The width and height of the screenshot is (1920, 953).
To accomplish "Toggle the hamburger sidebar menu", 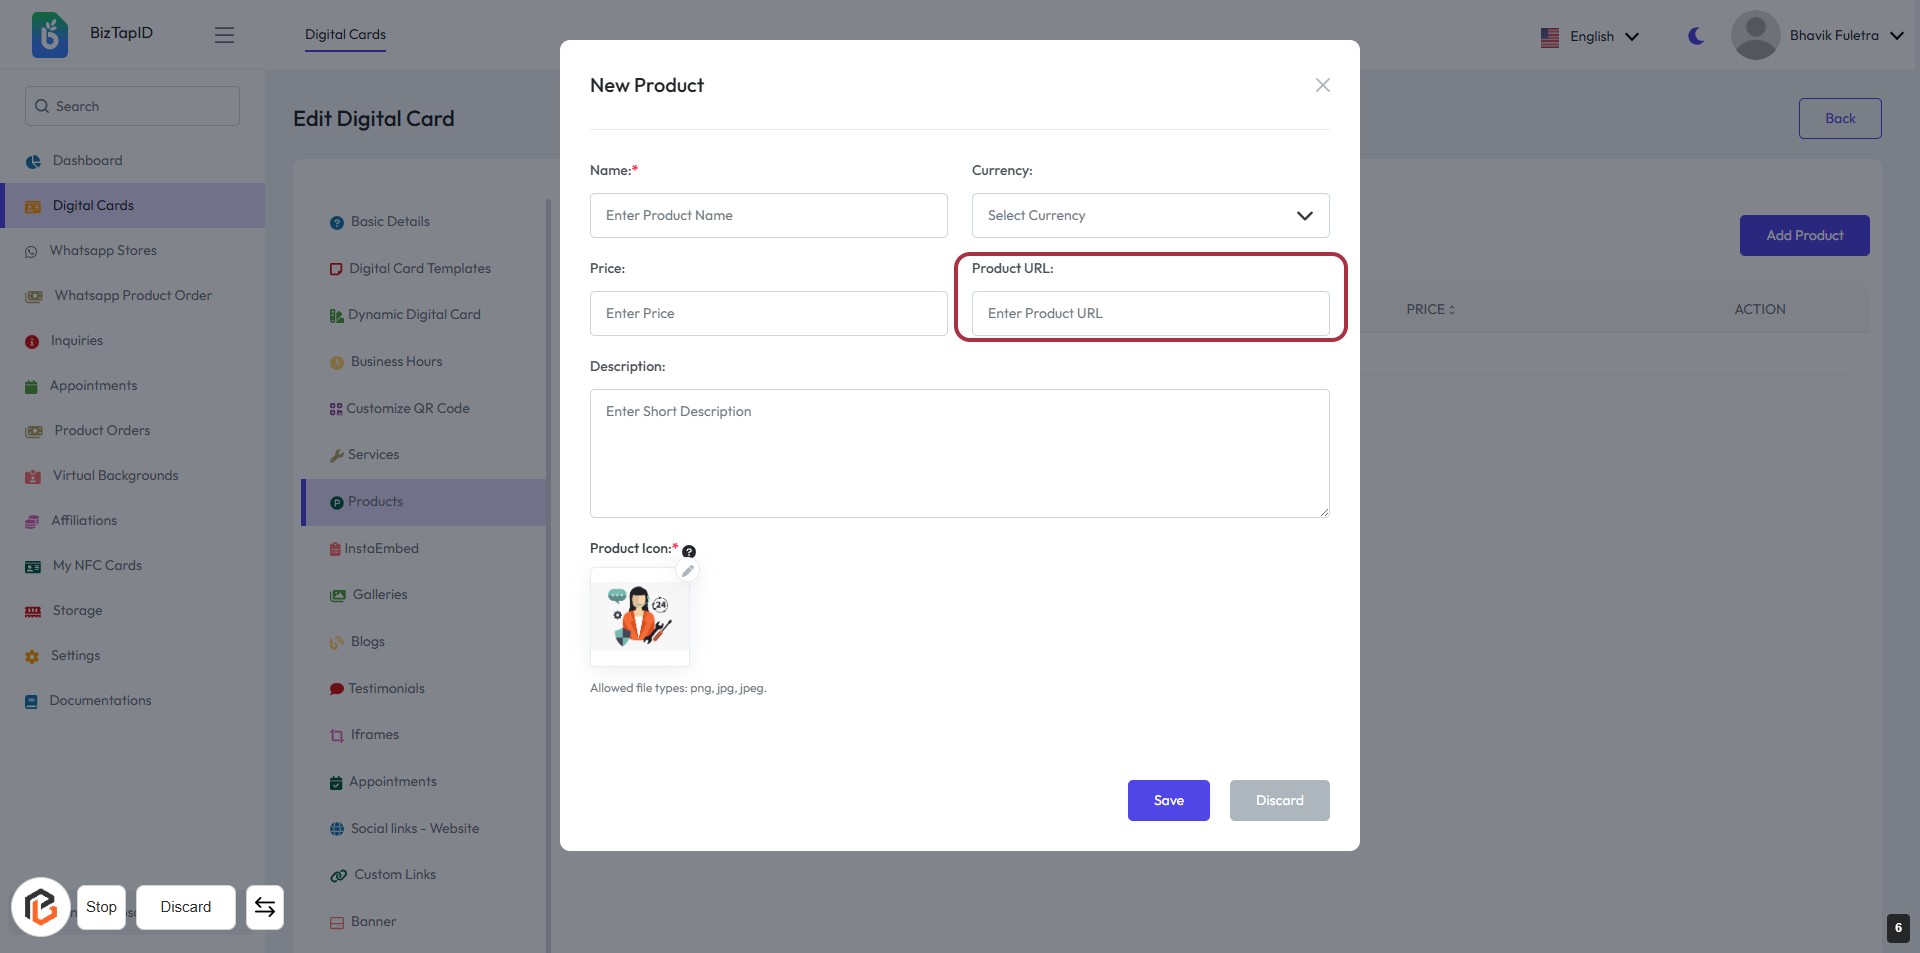I will click(x=224, y=35).
